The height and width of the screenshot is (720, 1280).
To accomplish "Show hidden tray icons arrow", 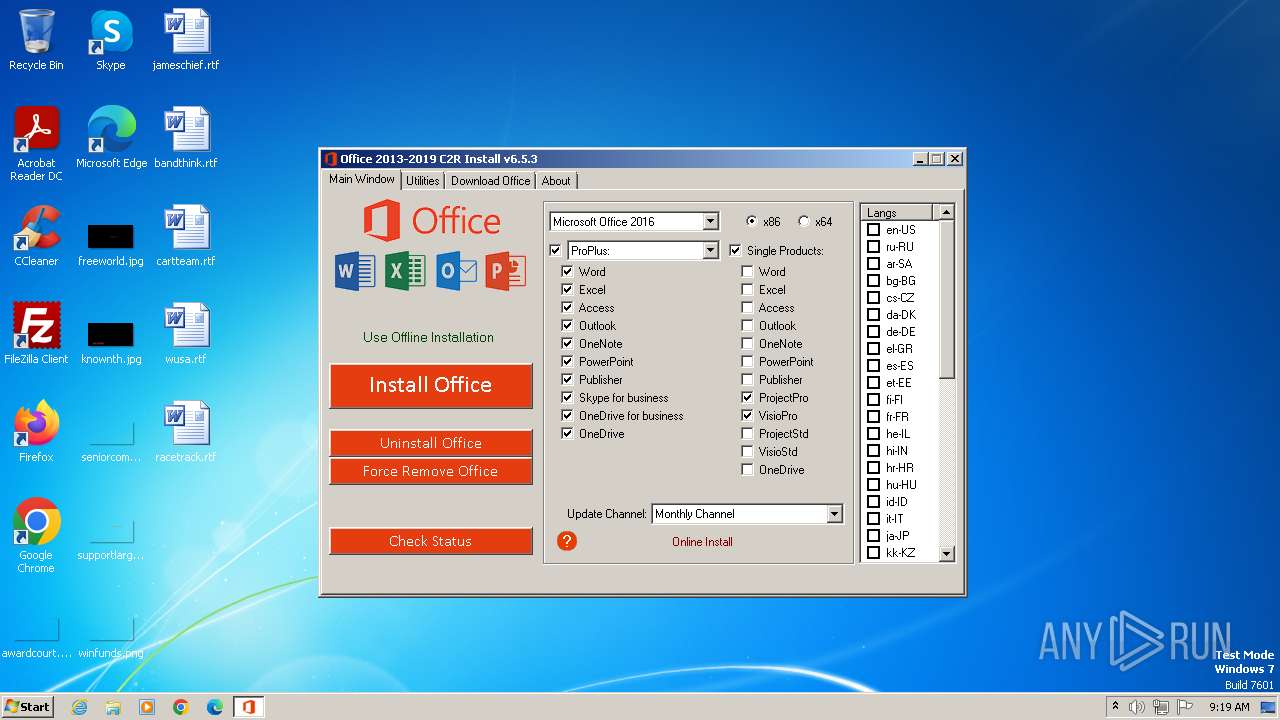I will pos(1115,706).
